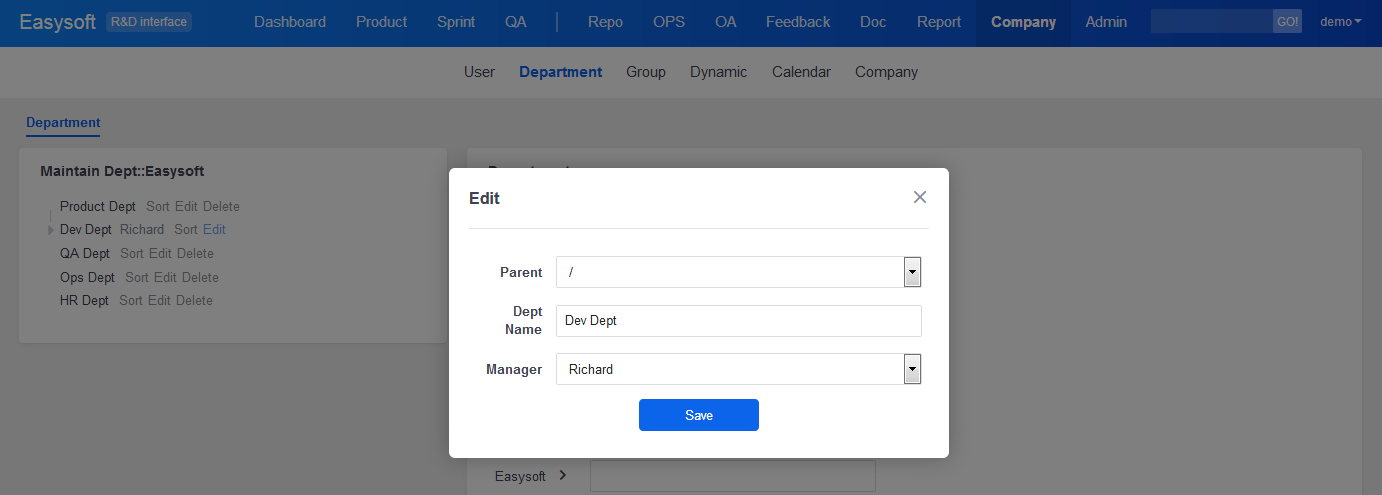
Task: Click the GO! search button
Action: 1287,21
